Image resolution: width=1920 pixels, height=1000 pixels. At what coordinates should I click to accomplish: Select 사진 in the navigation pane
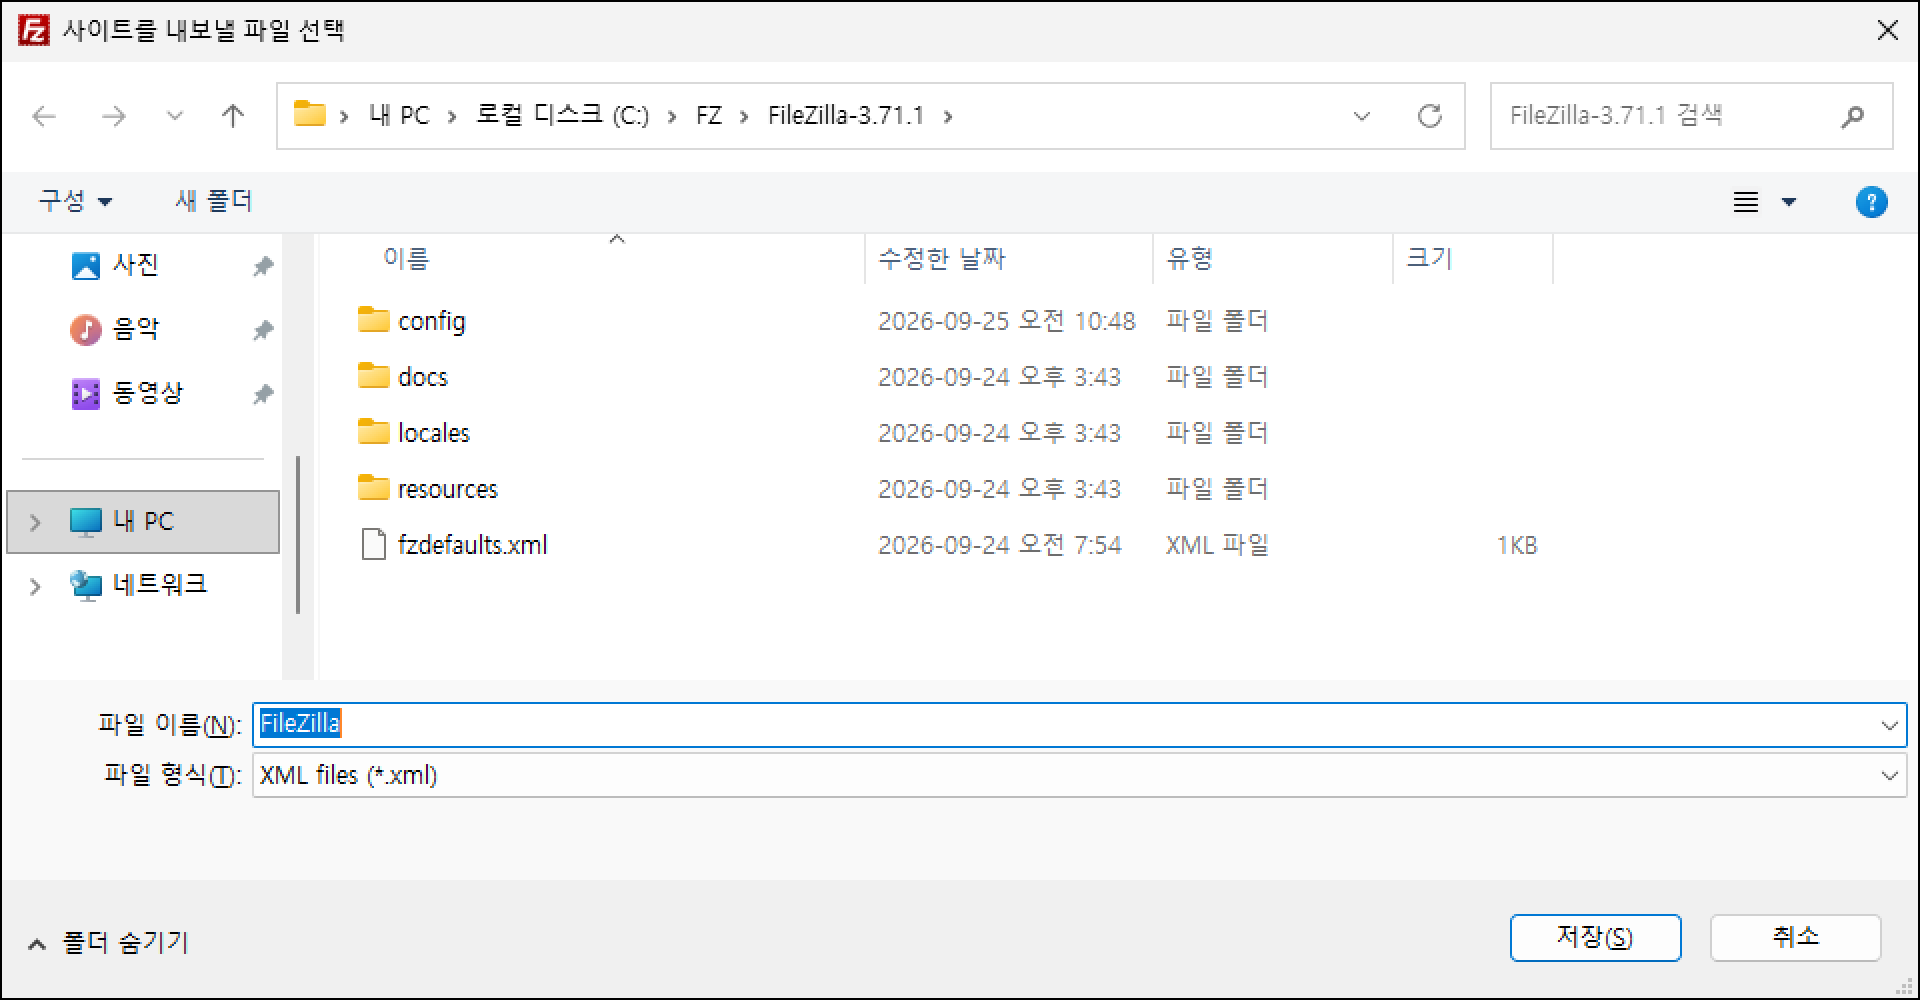click(136, 265)
